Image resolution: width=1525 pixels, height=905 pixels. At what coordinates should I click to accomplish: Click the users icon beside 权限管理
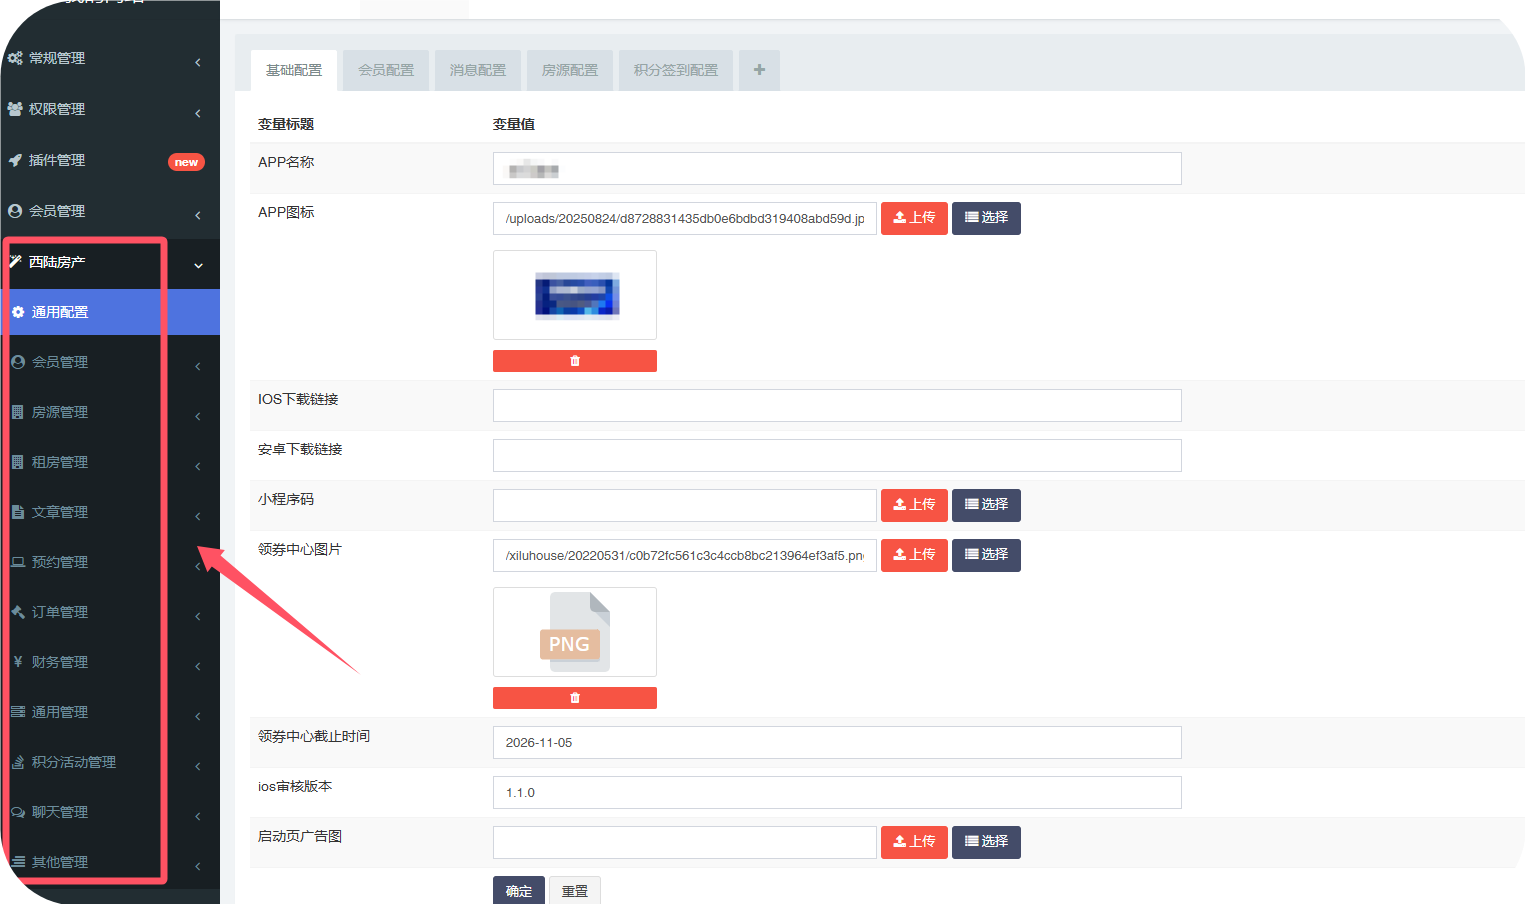[15, 109]
